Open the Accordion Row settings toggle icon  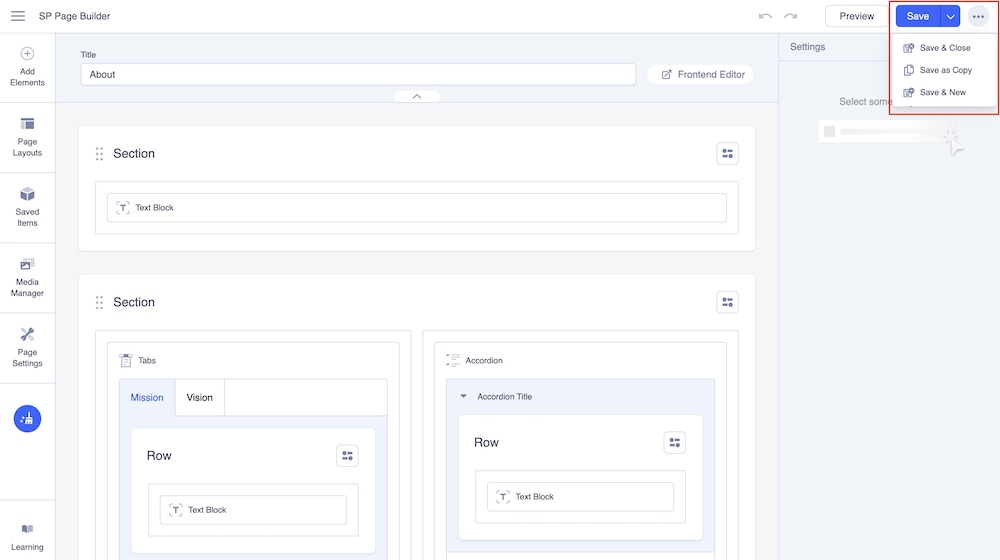(675, 443)
